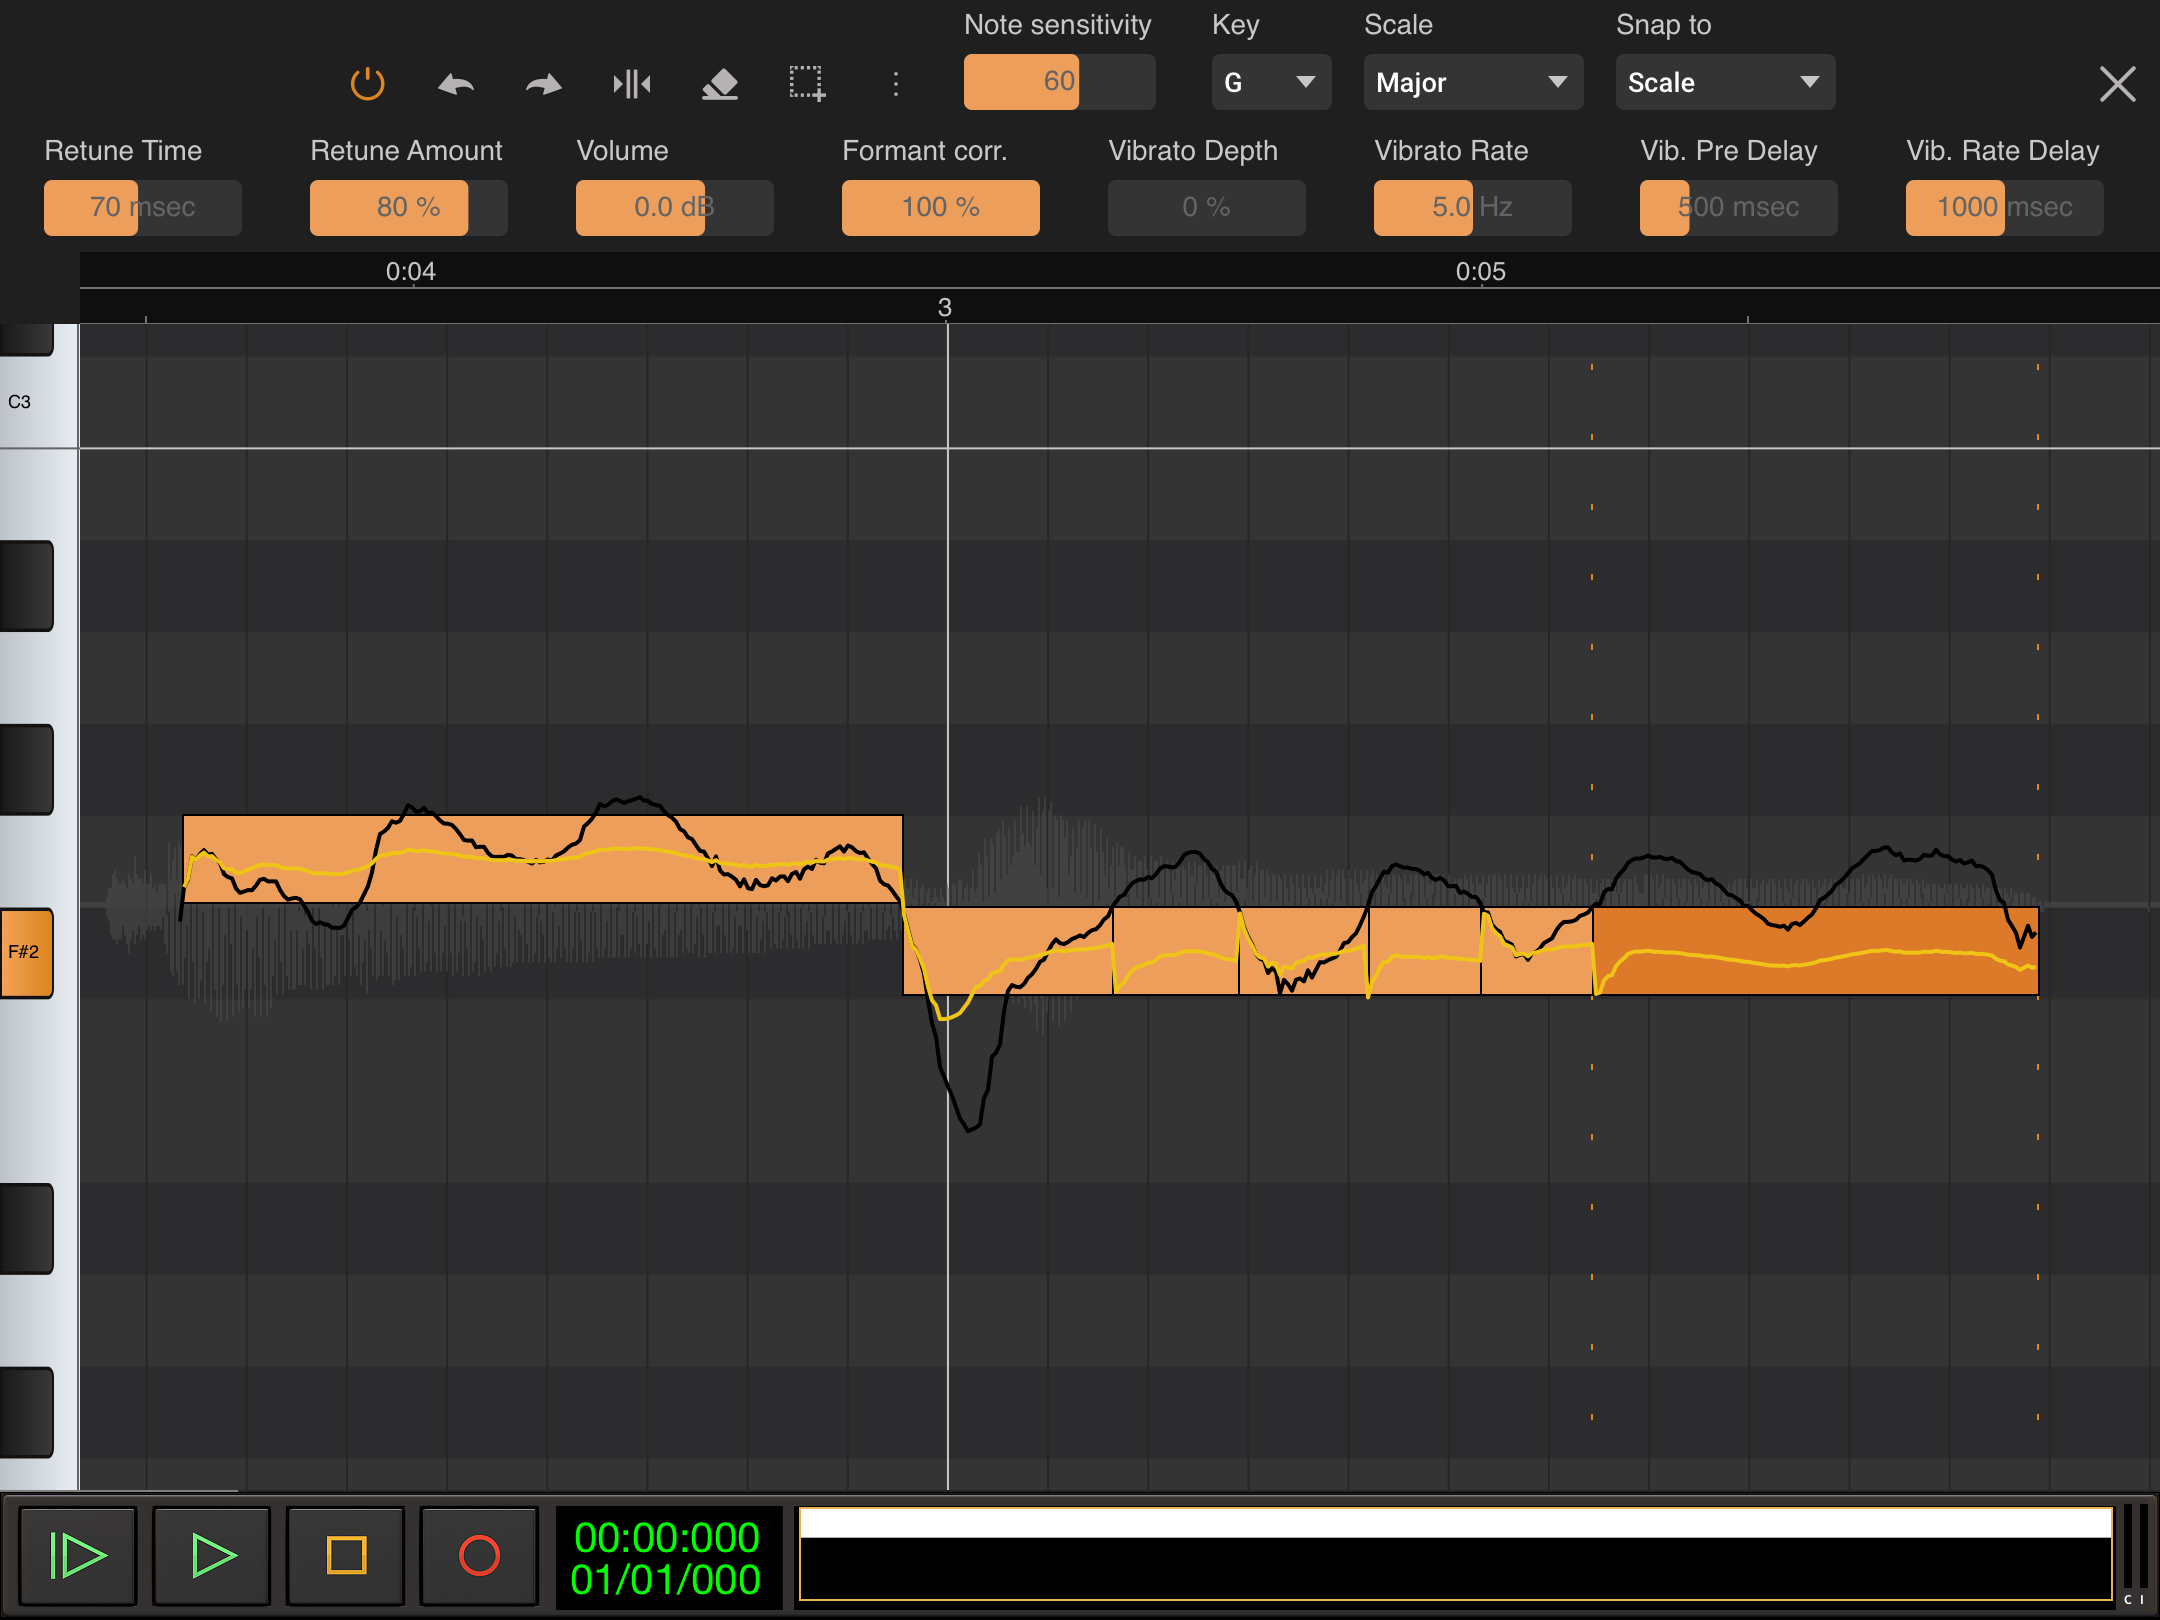The image size is (2160, 1620).
Task: Open the Key dropdown set to G
Action: tap(1270, 82)
